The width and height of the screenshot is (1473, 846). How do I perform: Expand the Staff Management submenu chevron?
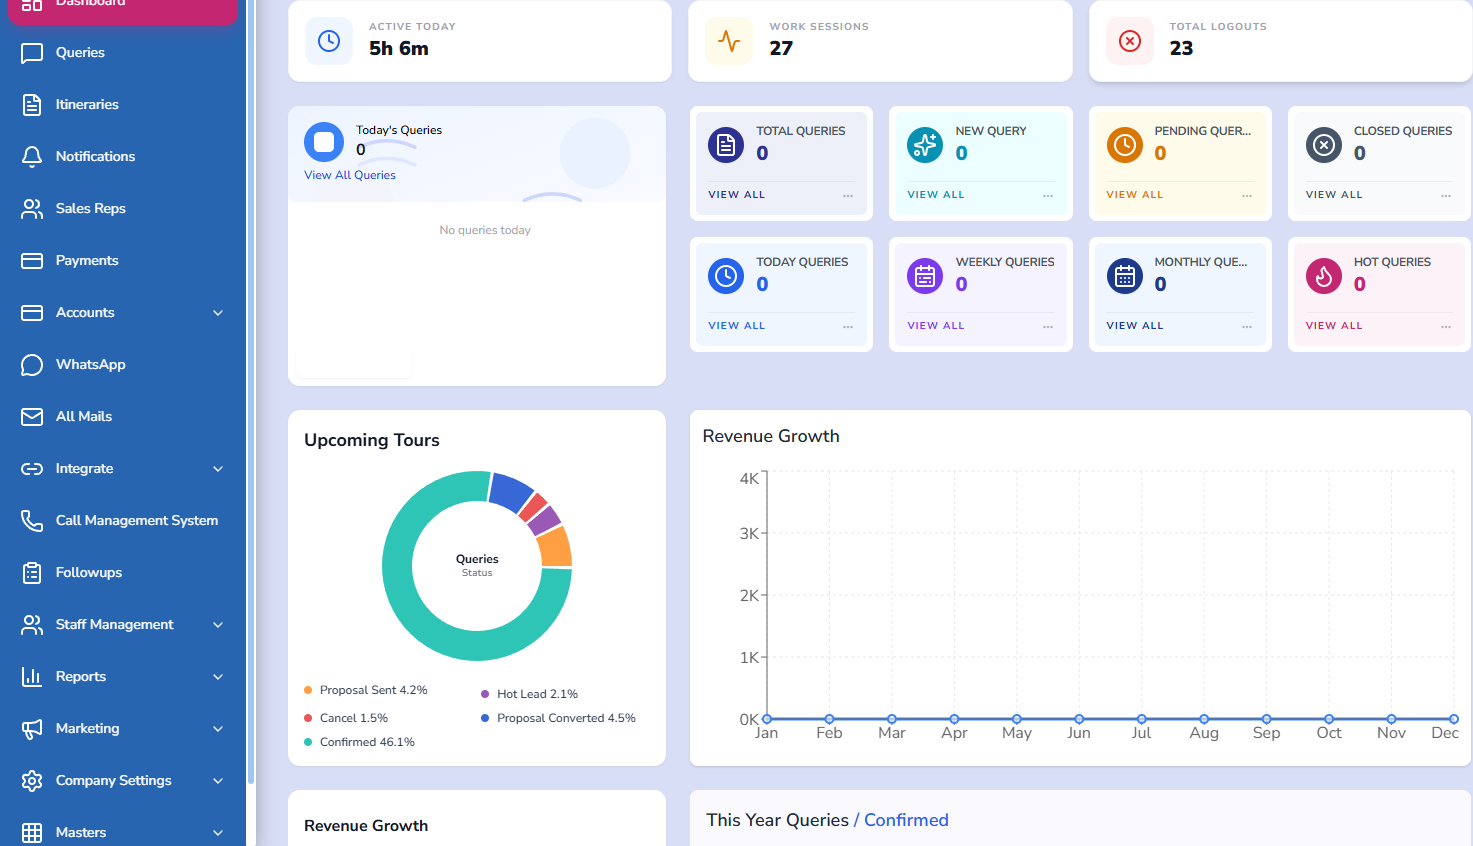pyautogui.click(x=218, y=625)
